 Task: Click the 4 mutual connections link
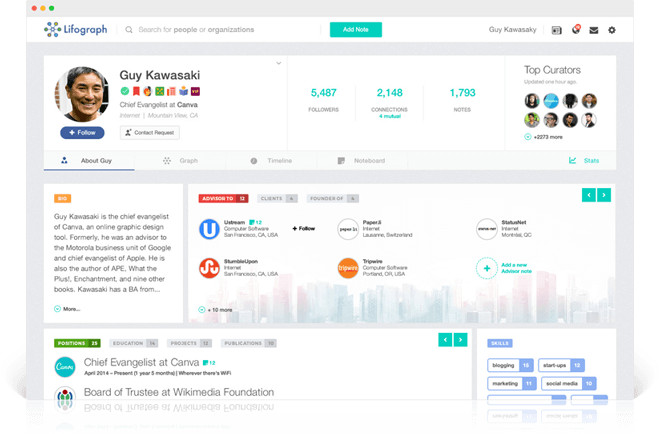(x=389, y=116)
